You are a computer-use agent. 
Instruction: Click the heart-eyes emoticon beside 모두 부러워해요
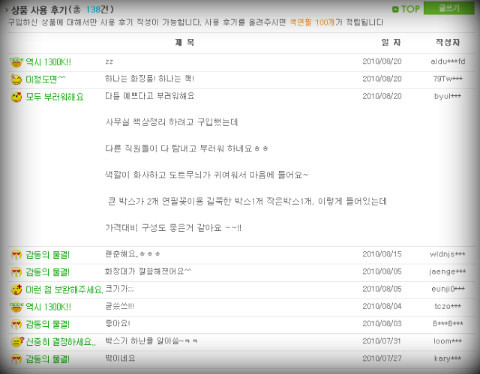[16, 97]
